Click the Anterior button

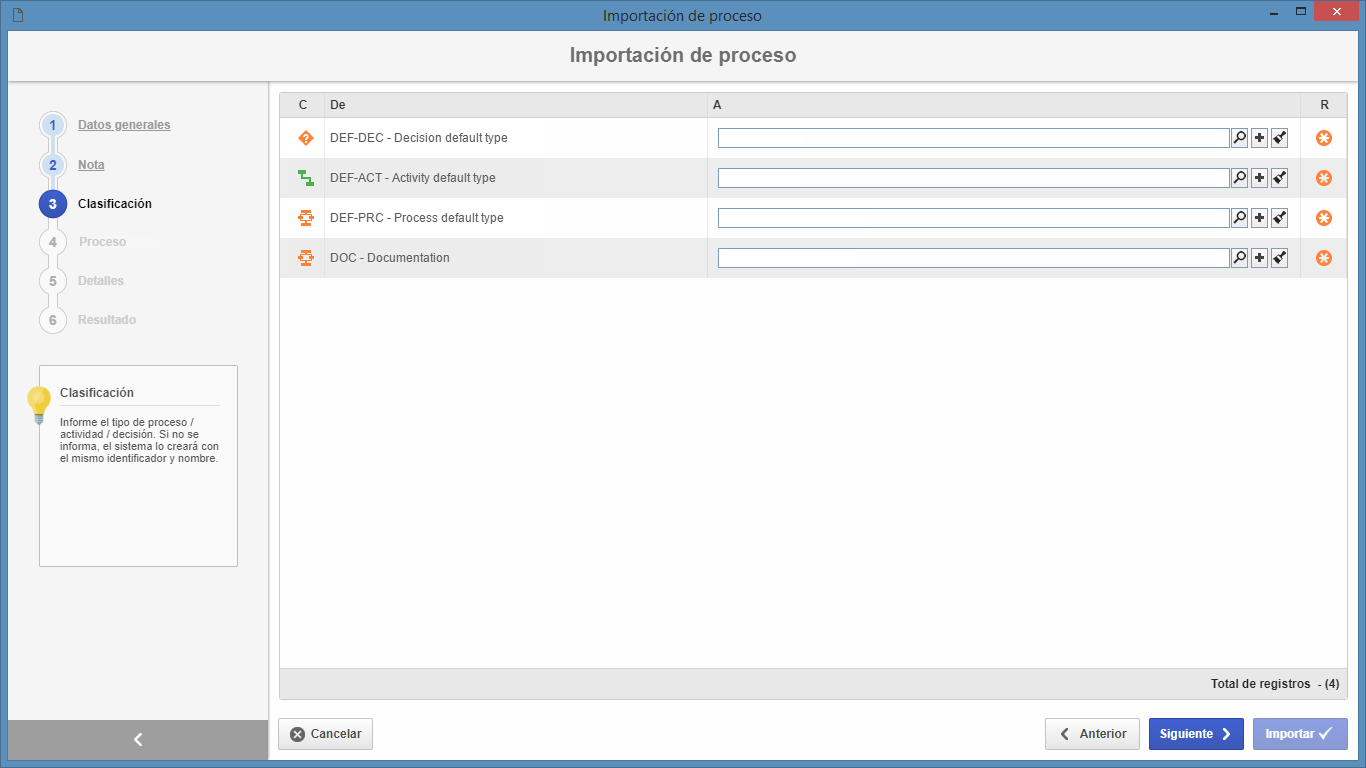click(1092, 734)
